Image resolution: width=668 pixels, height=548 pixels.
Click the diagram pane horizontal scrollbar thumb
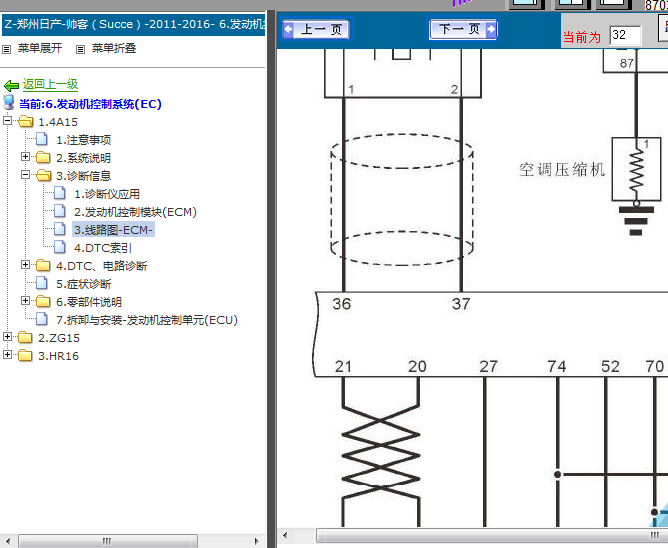tap(492, 535)
